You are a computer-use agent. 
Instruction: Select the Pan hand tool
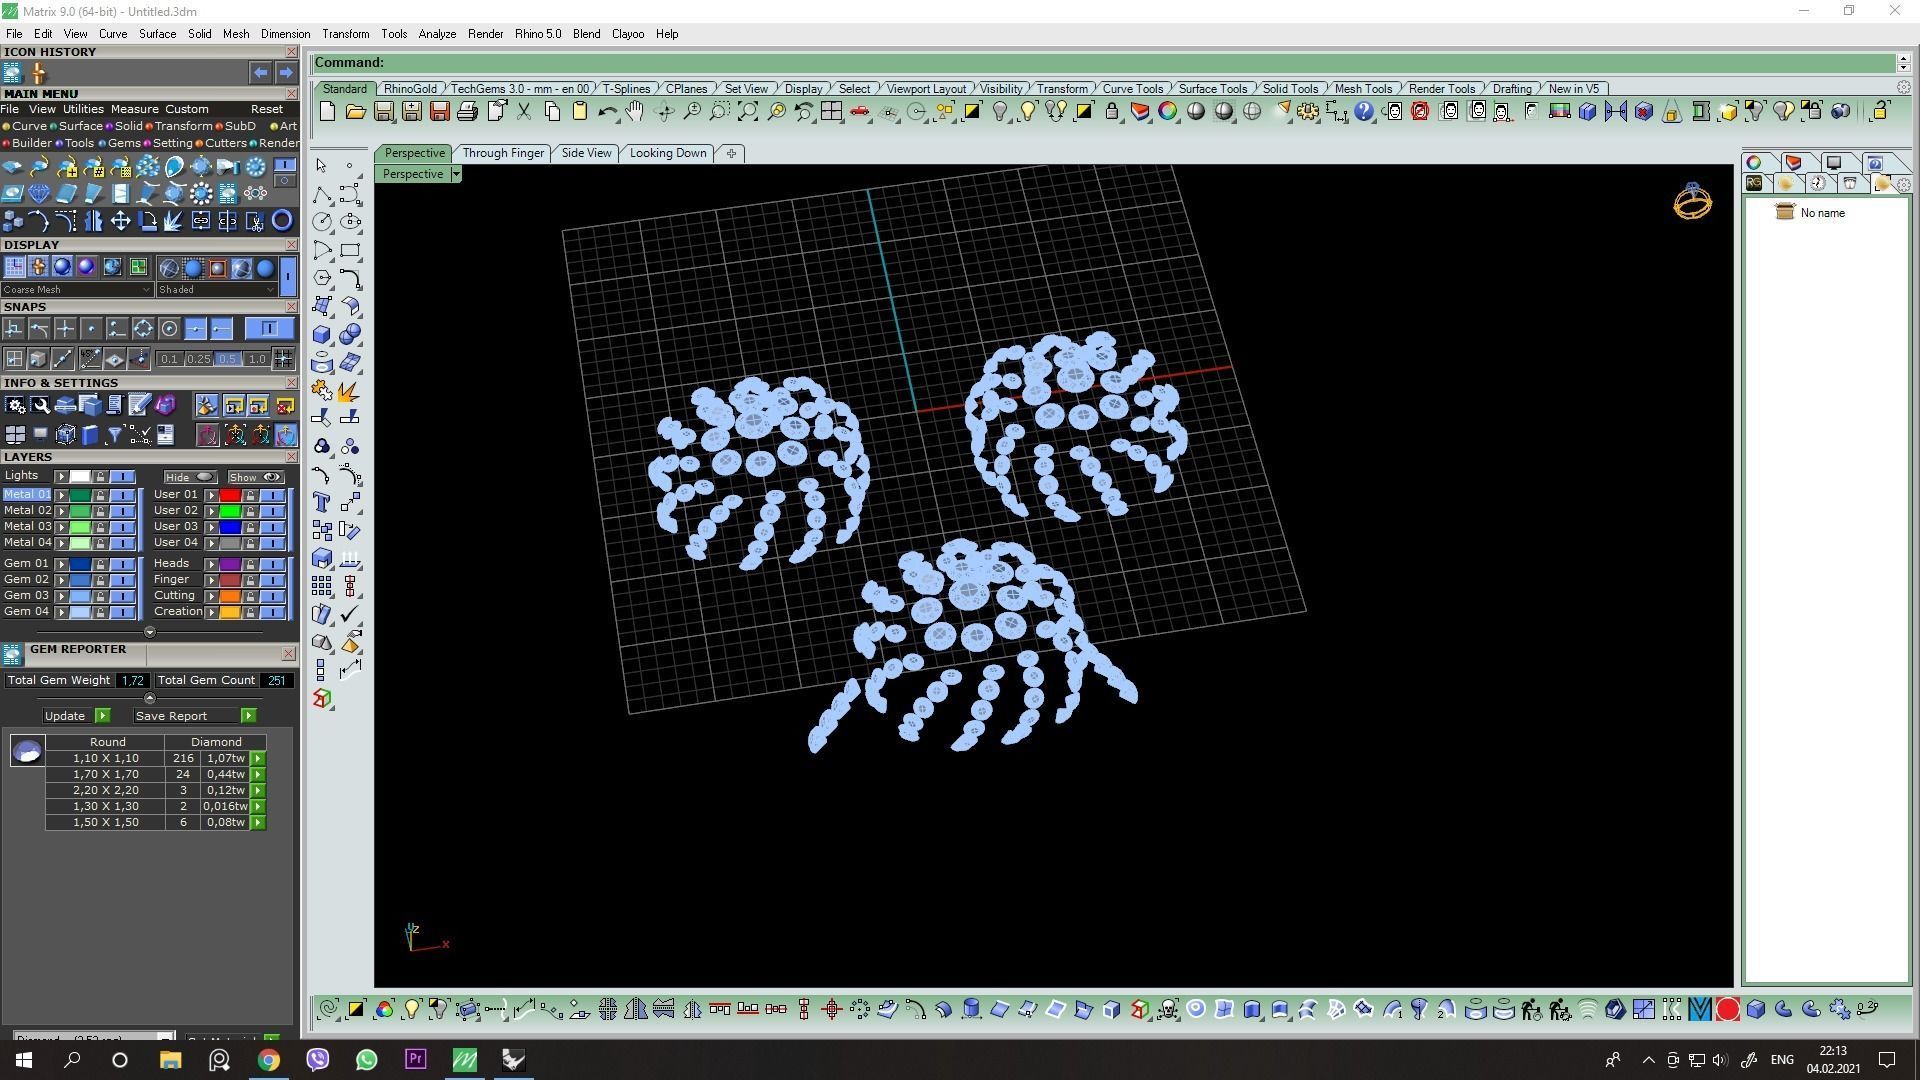635,112
